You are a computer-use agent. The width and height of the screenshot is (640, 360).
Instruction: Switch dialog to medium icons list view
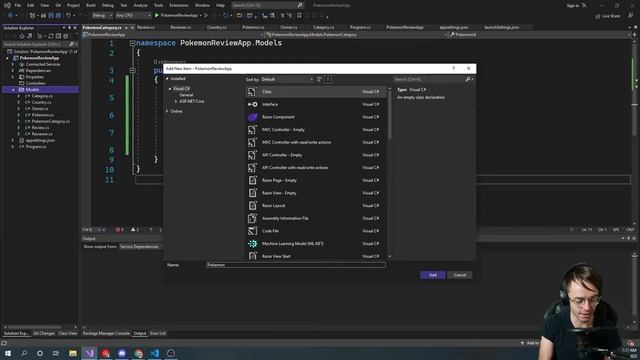(x=328, y=79)
